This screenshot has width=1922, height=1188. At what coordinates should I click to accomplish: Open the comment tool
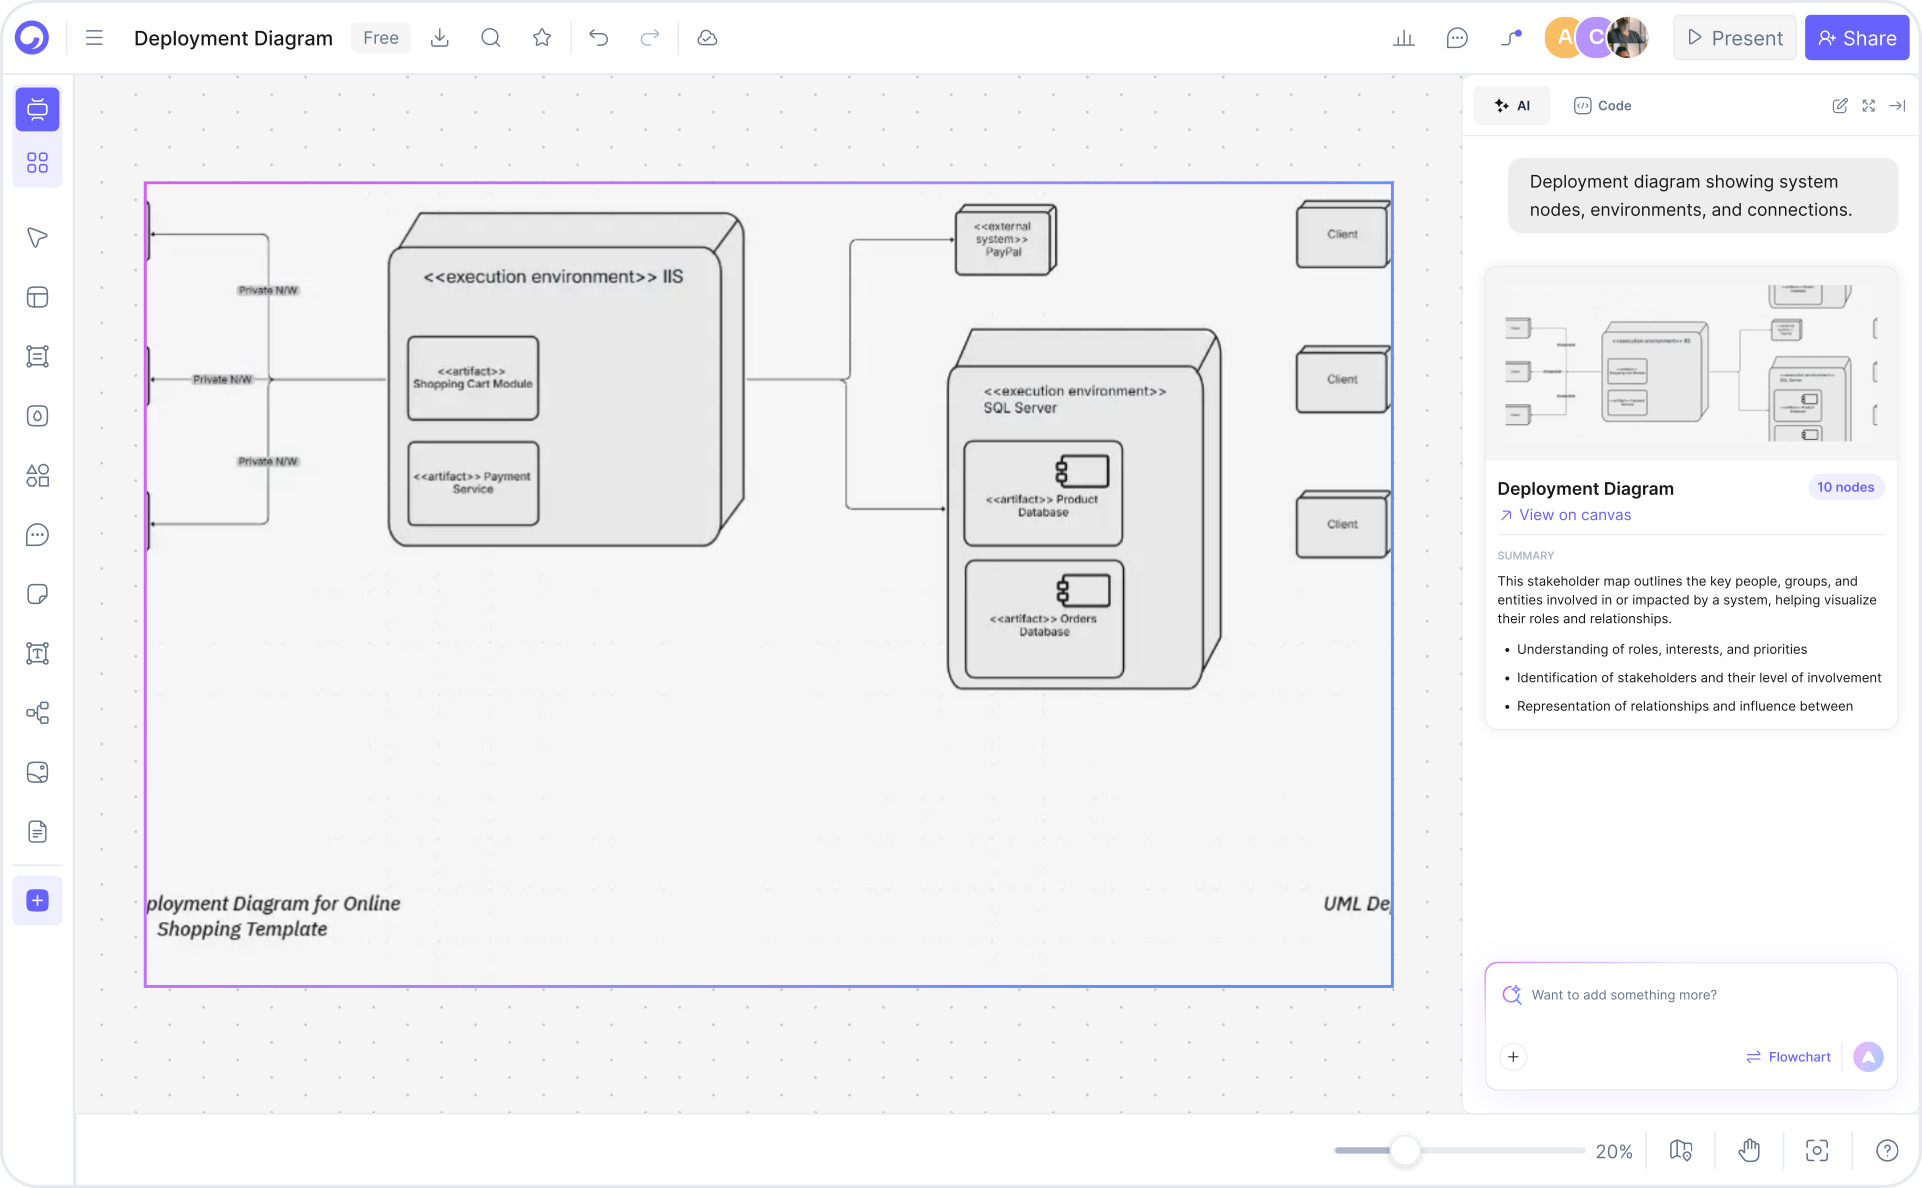click(x=37, y=534)
